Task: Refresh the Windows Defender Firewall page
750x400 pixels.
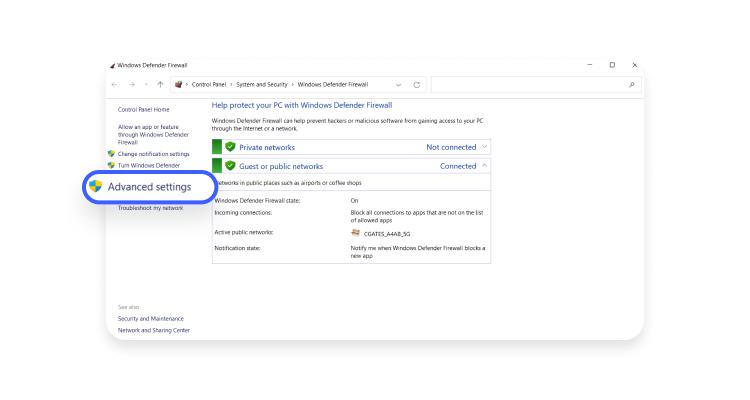Action: click(x=417, y=85)
